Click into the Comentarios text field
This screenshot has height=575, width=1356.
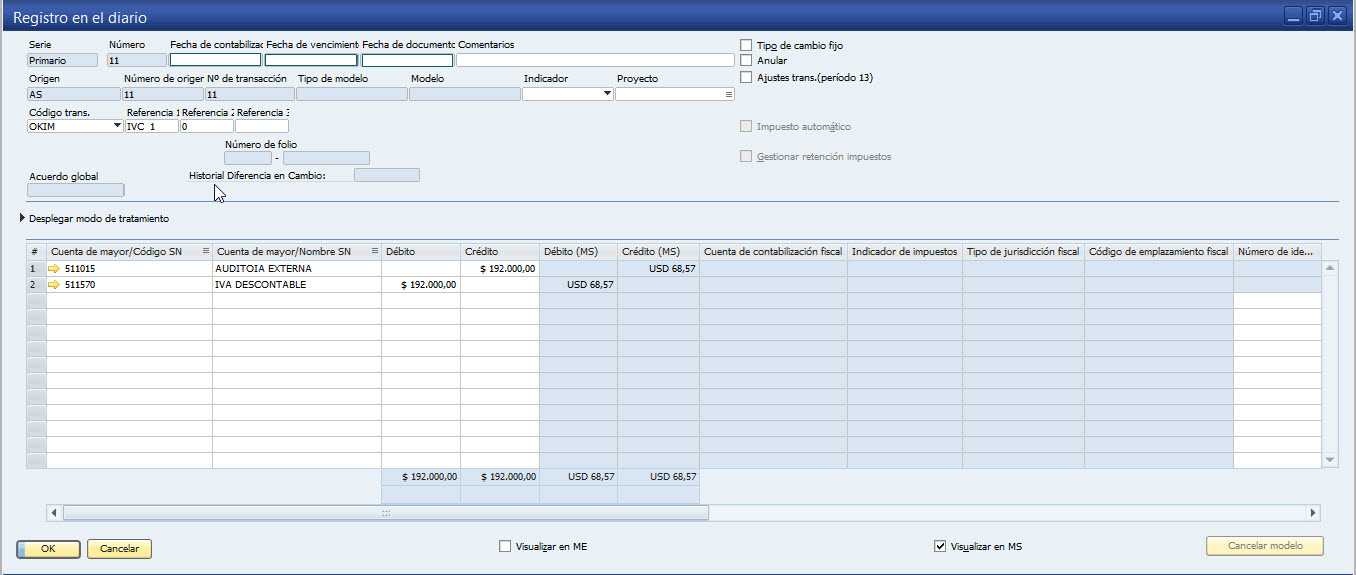594,60
